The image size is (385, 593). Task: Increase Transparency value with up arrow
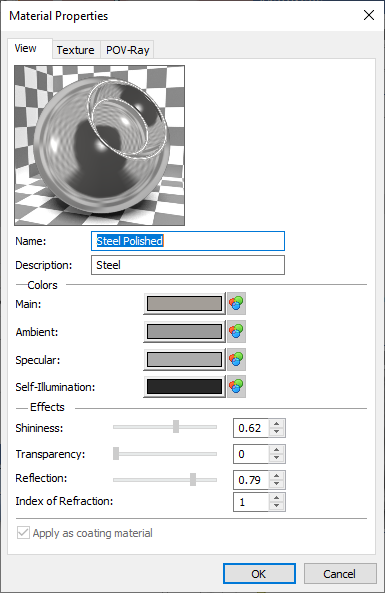[x=277, y=450]
